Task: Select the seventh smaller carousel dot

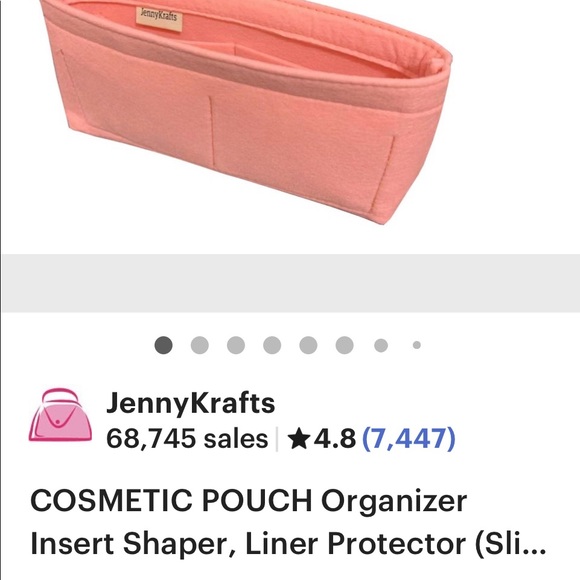Action: coord(381,345)
